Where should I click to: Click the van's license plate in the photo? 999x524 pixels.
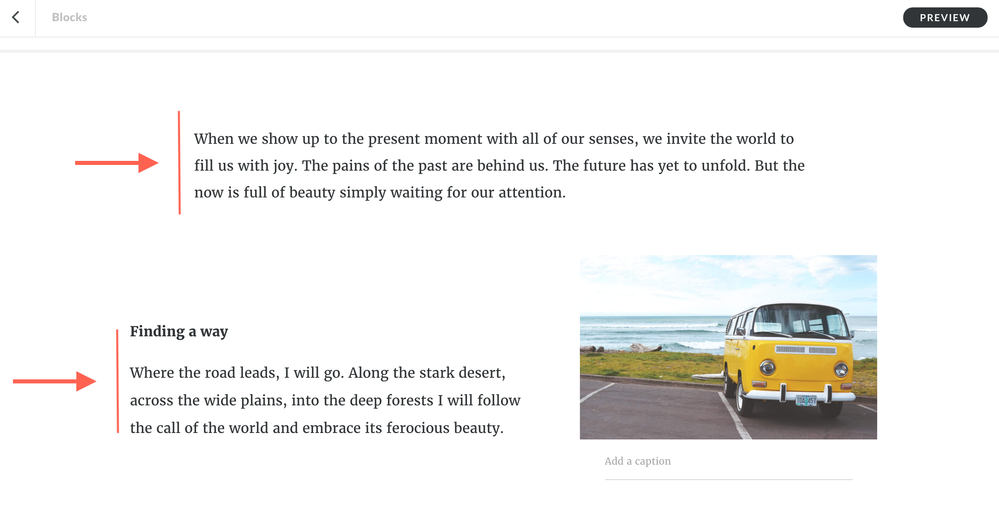click(x=806, y=400)
